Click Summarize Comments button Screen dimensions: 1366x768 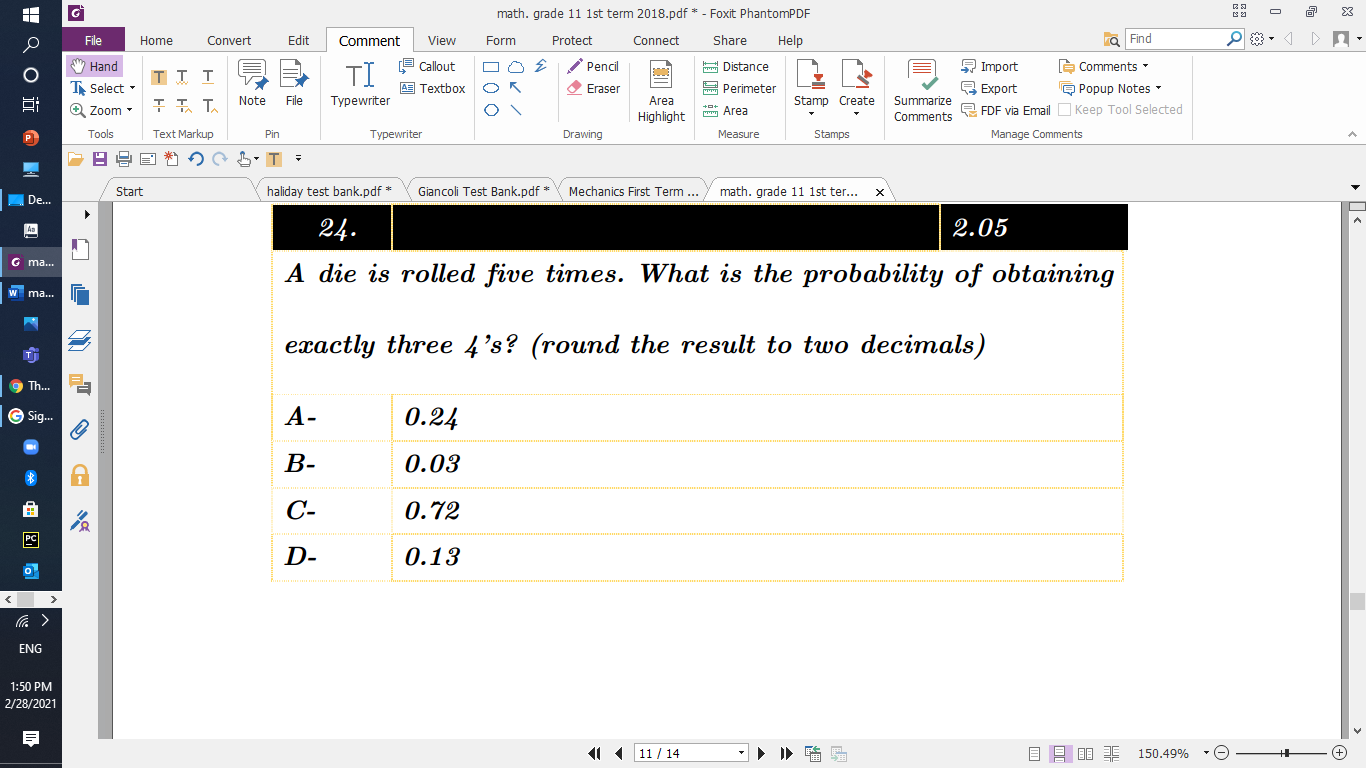coord(923,91)
